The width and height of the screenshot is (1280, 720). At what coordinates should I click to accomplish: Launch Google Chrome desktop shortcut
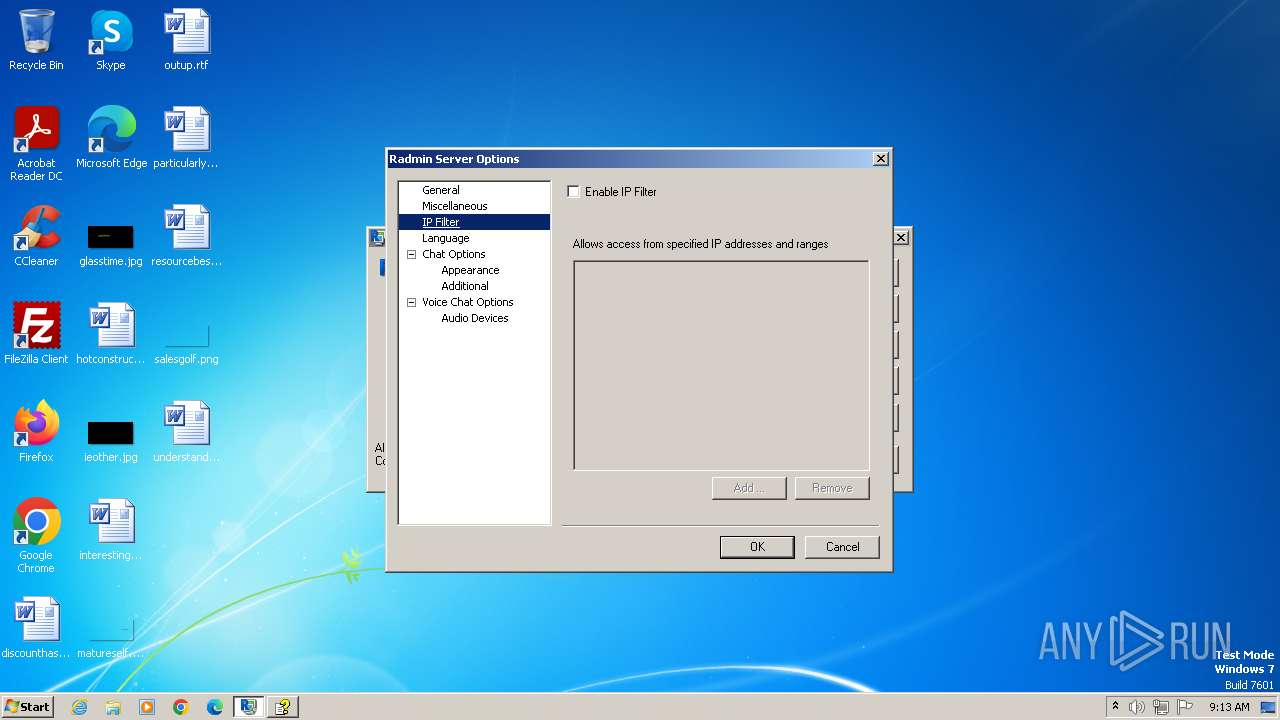tap(36, 535)
